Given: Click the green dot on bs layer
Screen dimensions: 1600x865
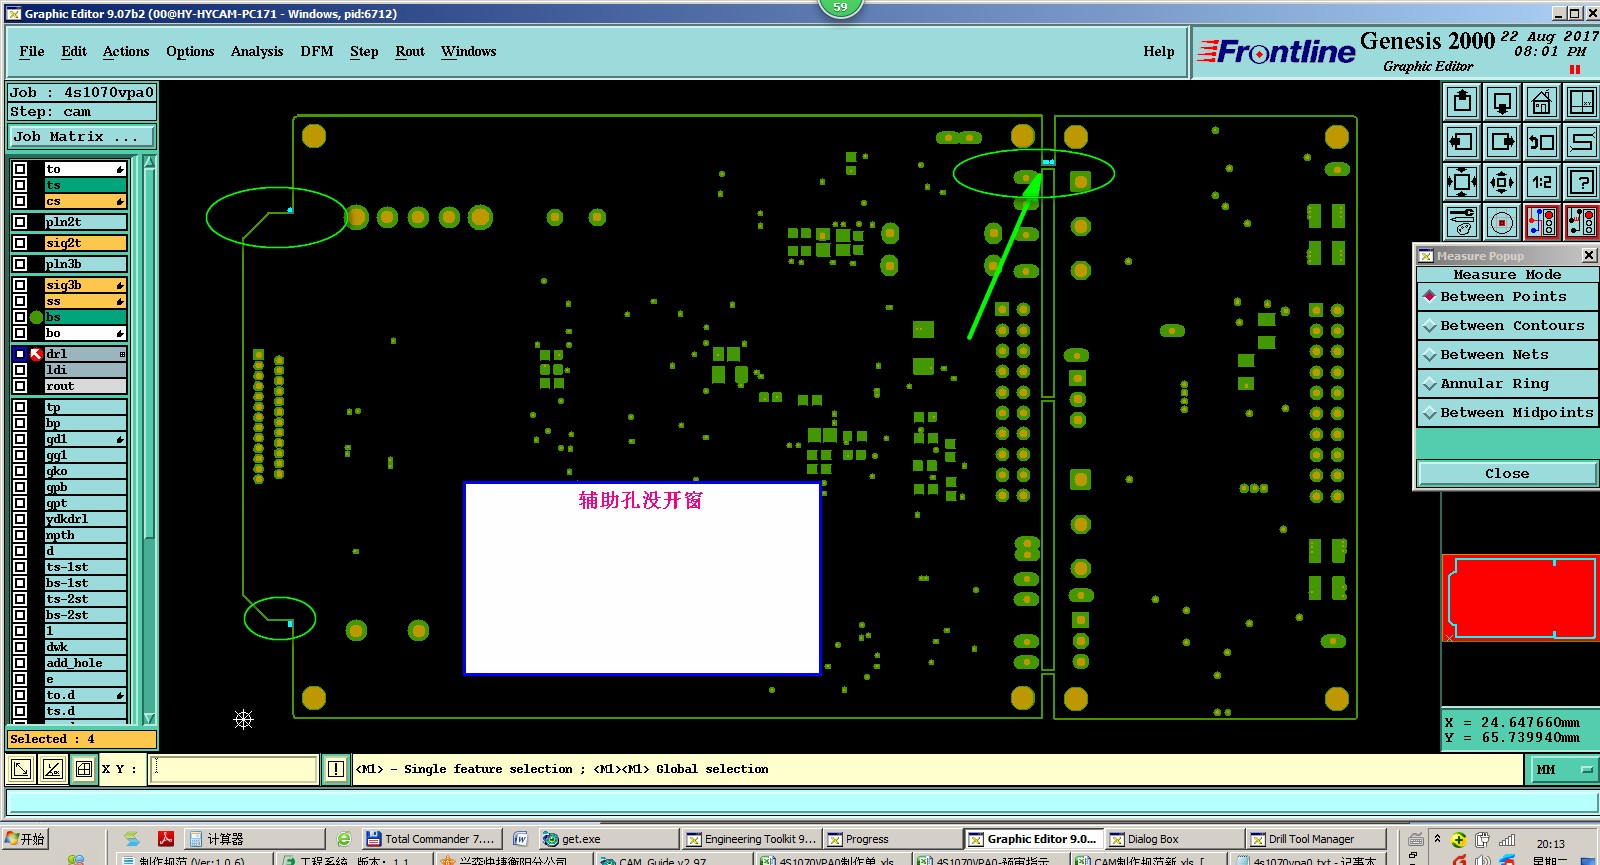Looking at the screenshot, I should coord(36,317).
